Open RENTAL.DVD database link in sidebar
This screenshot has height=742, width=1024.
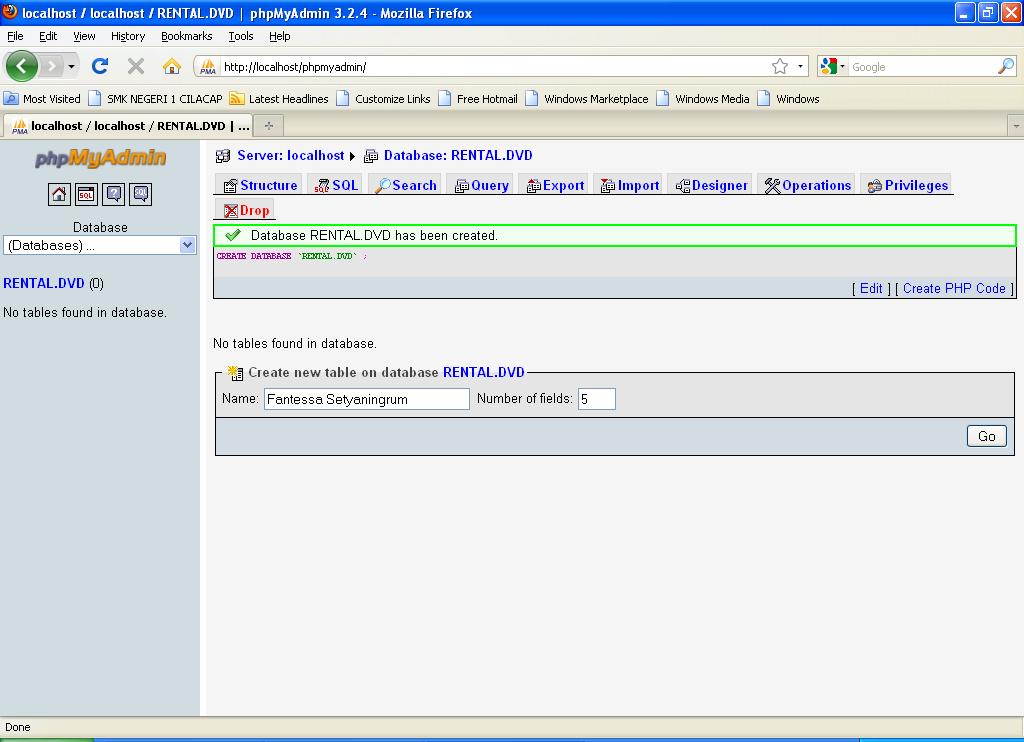pos(44,283)
